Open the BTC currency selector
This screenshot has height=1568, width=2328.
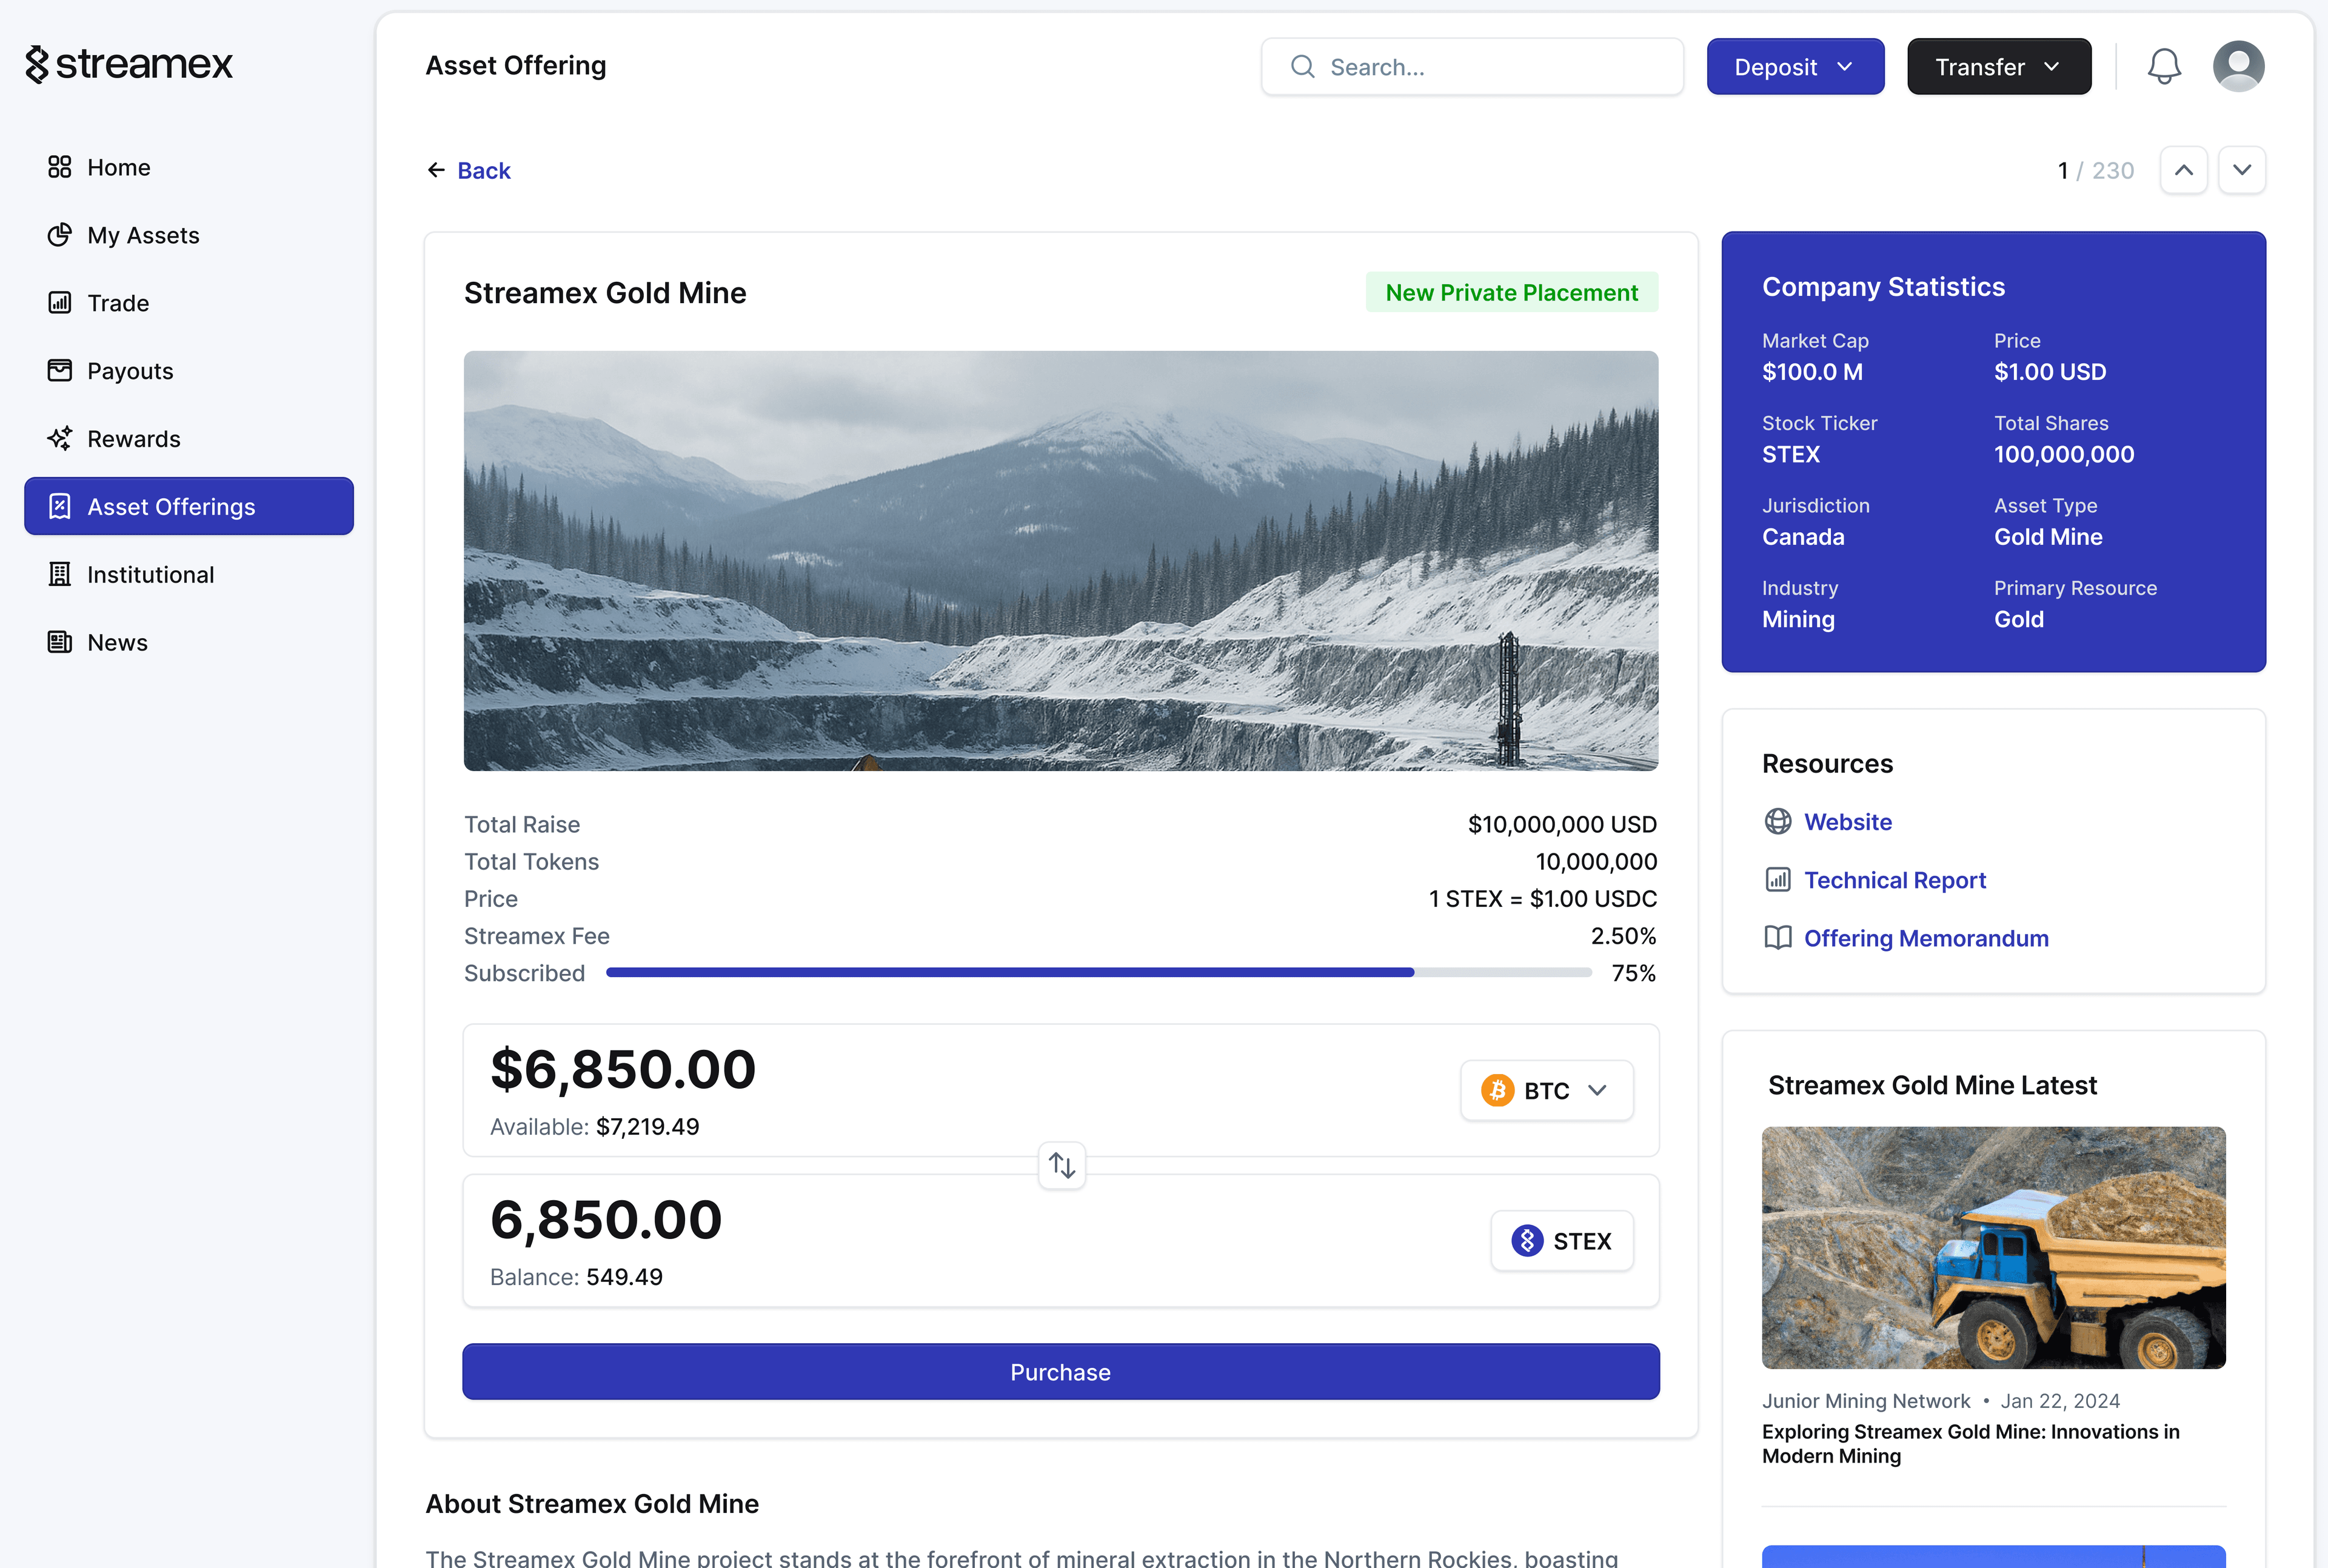pos(1547,1091)
